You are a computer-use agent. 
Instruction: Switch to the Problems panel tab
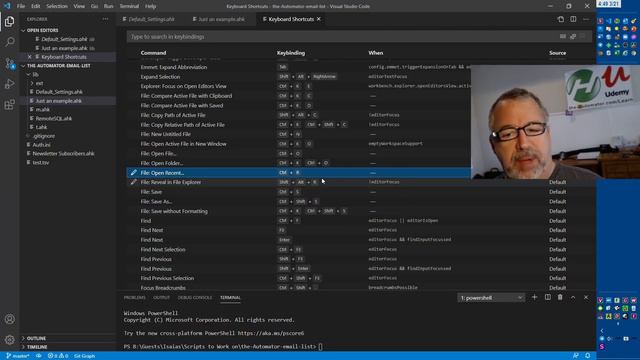(135, 298)
